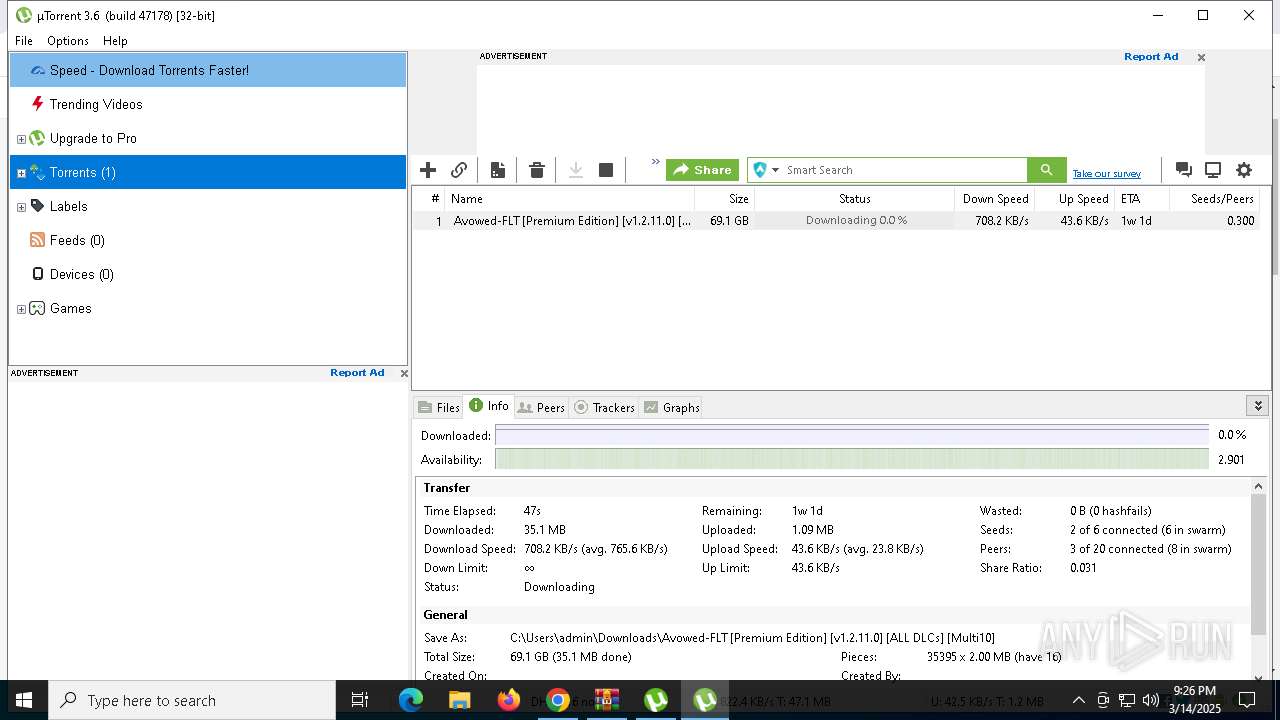1280x720 pixels.
Task: Click the Labels tag icon
Action: (37, 206)
